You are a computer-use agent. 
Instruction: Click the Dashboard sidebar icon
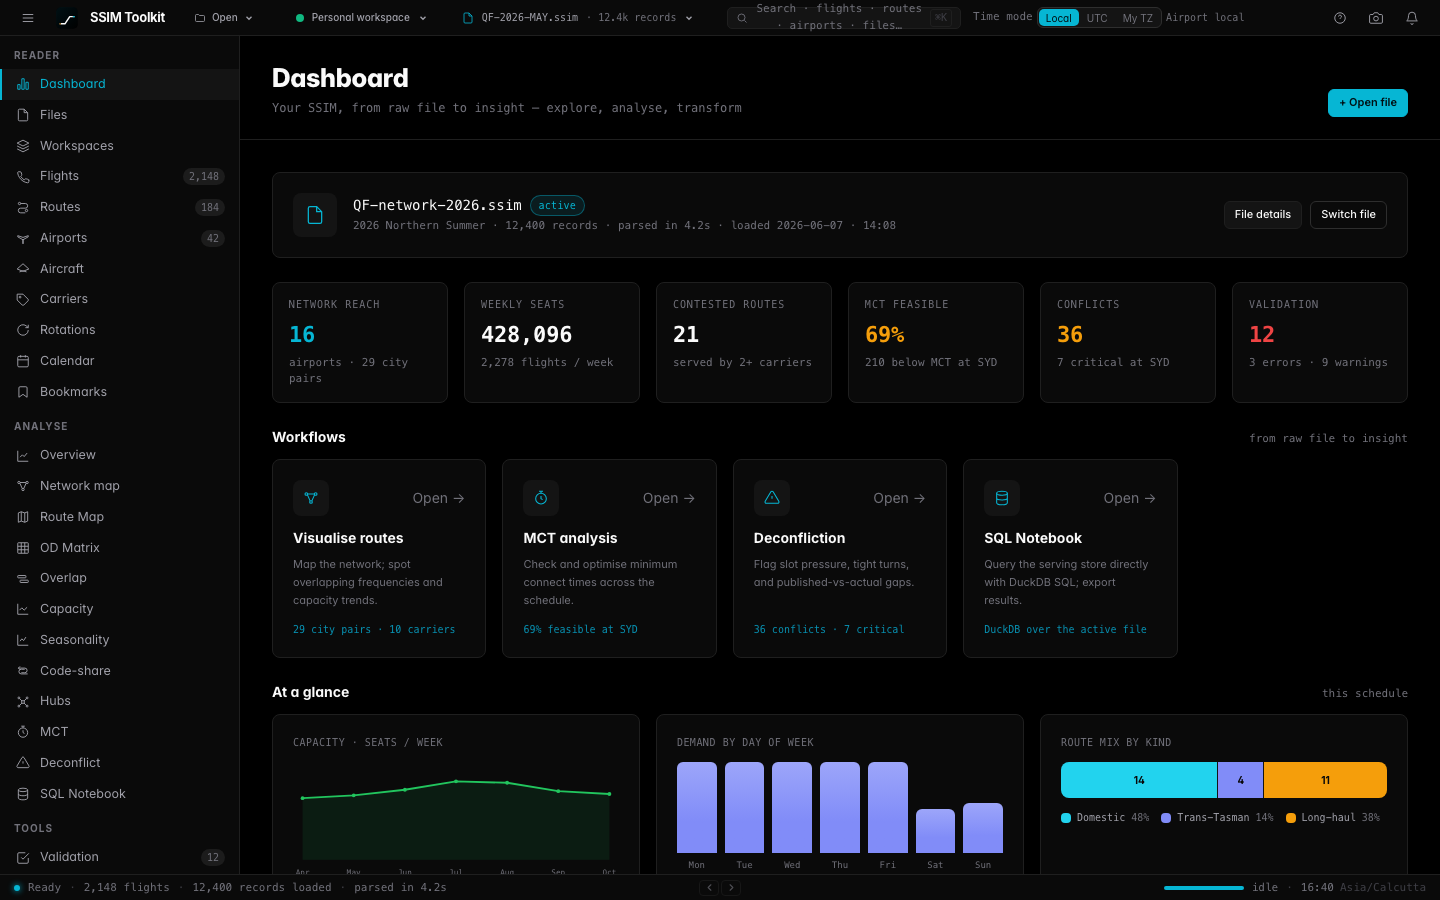pos(23,84)
